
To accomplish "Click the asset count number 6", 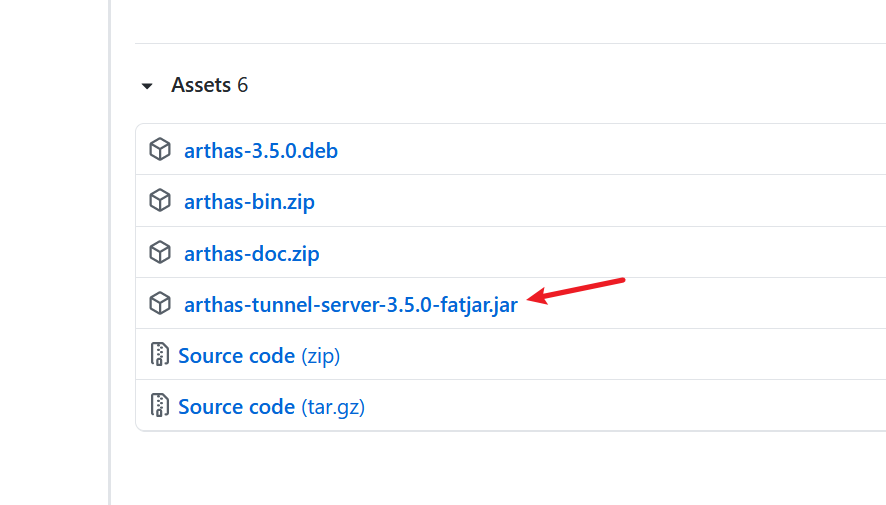I will [x=242, y=85].
